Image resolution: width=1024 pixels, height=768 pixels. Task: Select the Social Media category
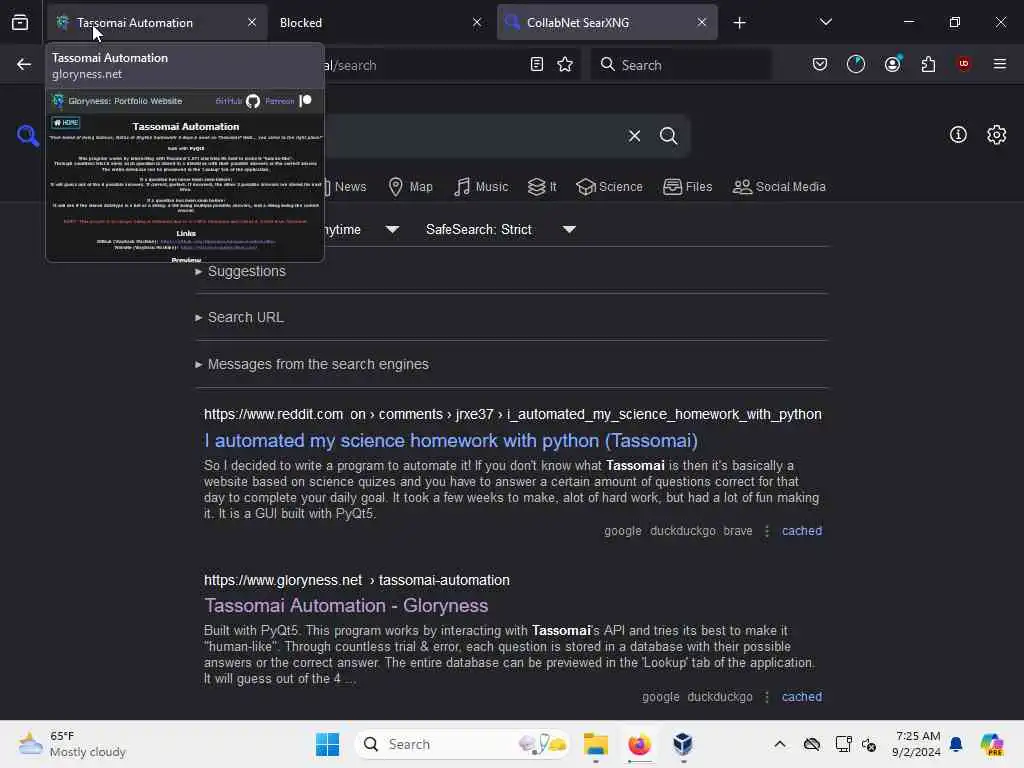pos(779,187)
